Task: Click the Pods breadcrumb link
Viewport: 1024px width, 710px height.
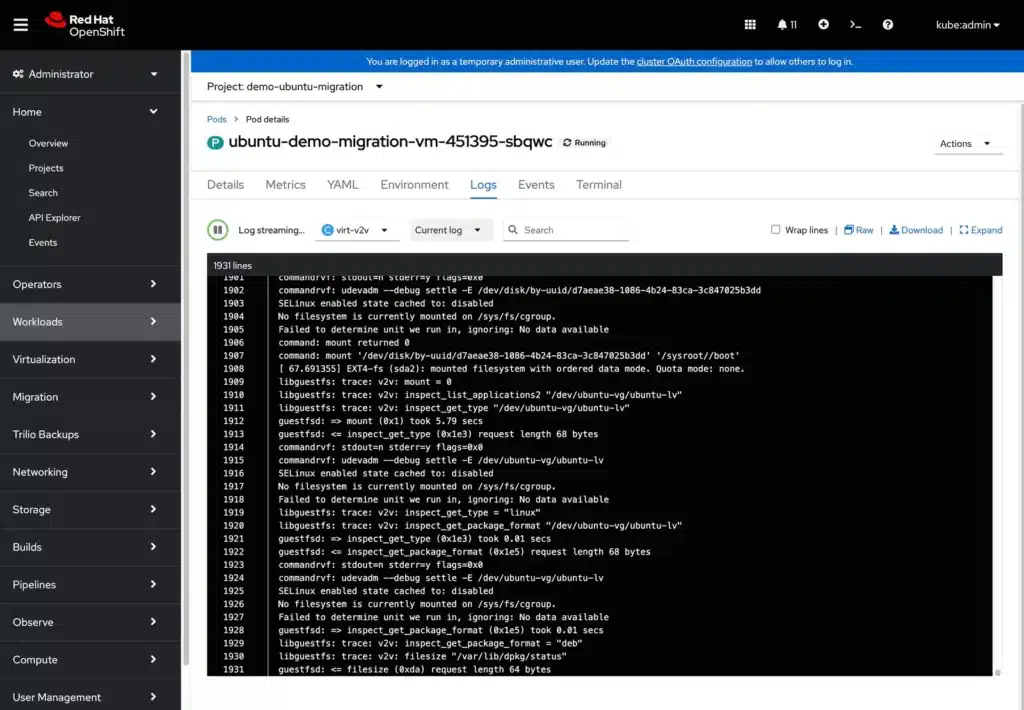Action: click(x=216, y=118)
